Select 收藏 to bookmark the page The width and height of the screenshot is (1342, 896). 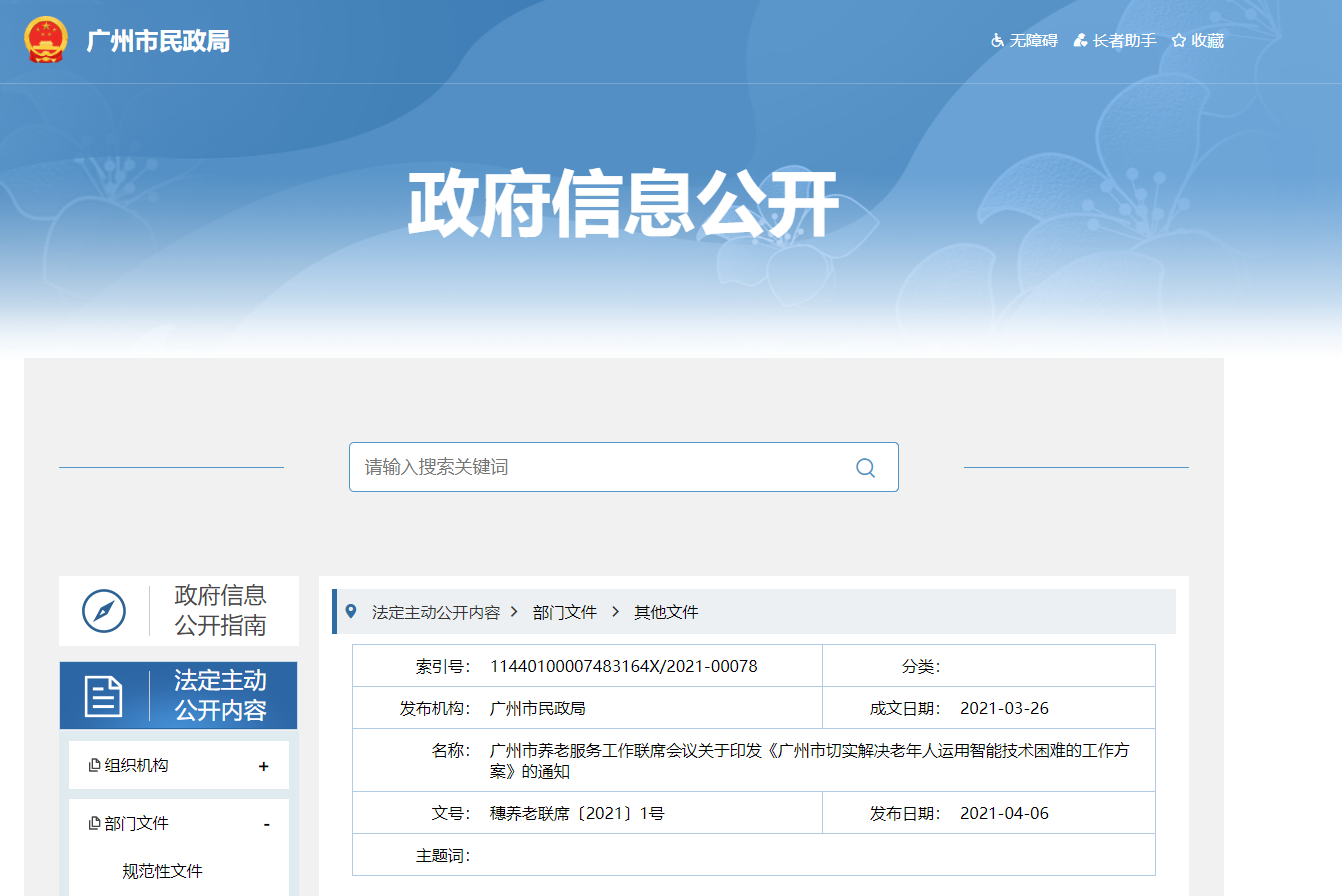click(1208, 41)
